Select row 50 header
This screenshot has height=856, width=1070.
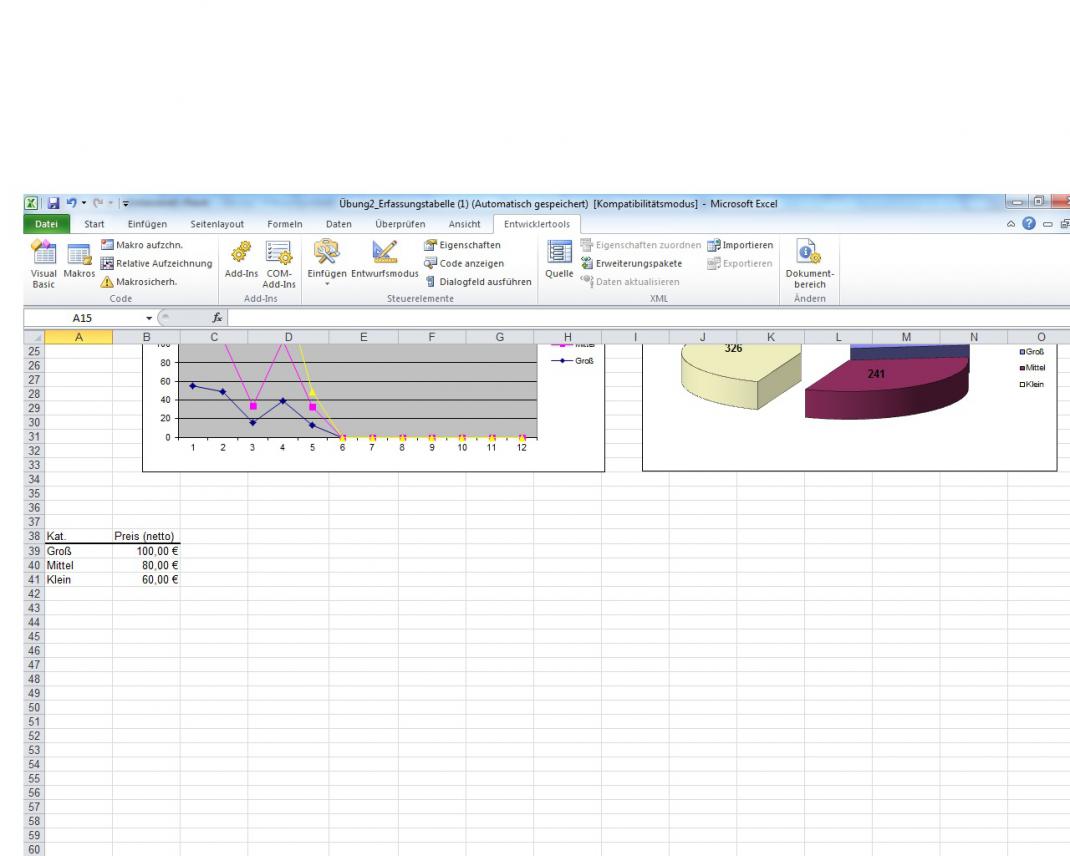pos(34,707)
